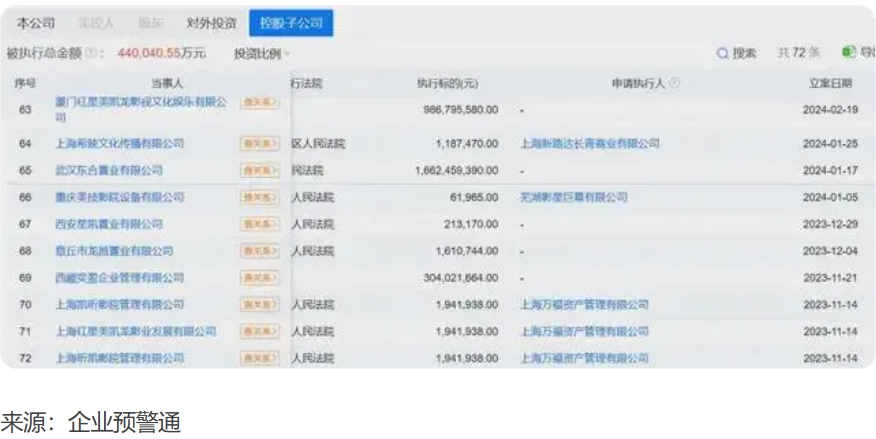Viewport: 876px width, 439px height.
Task: Click 区人民法院 cell in row 64
Action: [318, 144]
